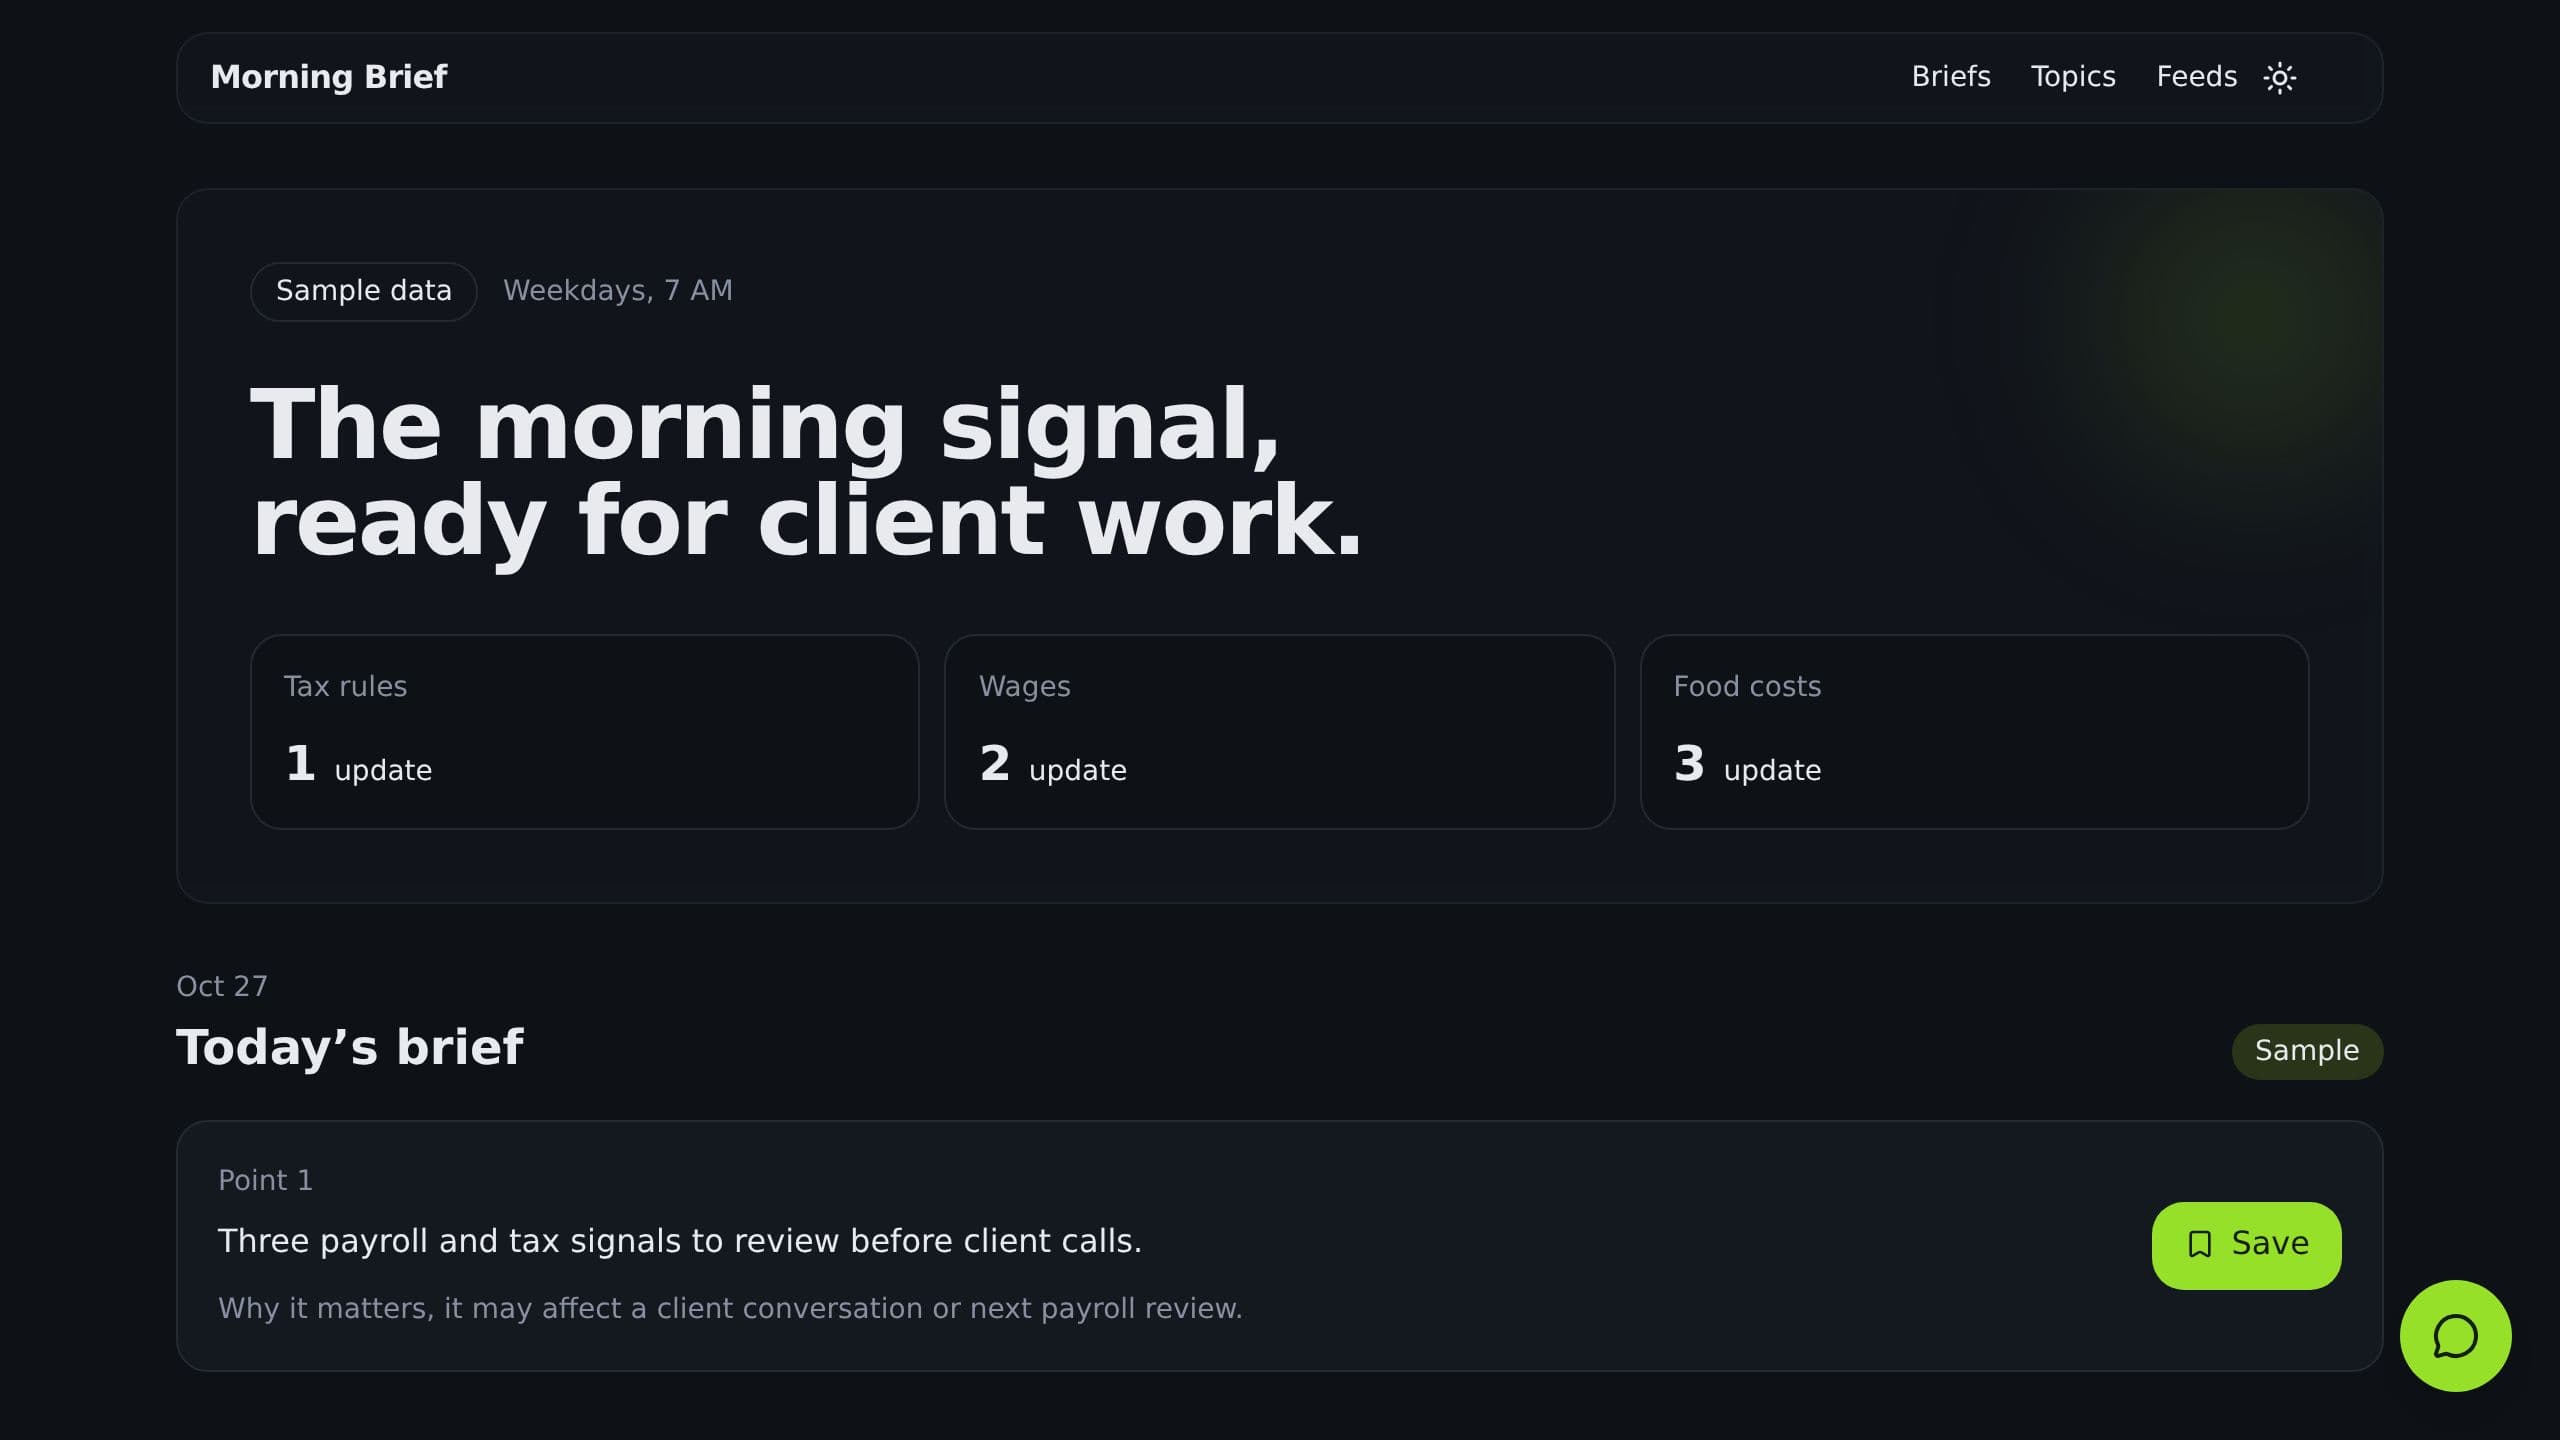
Task: Open the Food costs update card
Action: pos(1974,731)
